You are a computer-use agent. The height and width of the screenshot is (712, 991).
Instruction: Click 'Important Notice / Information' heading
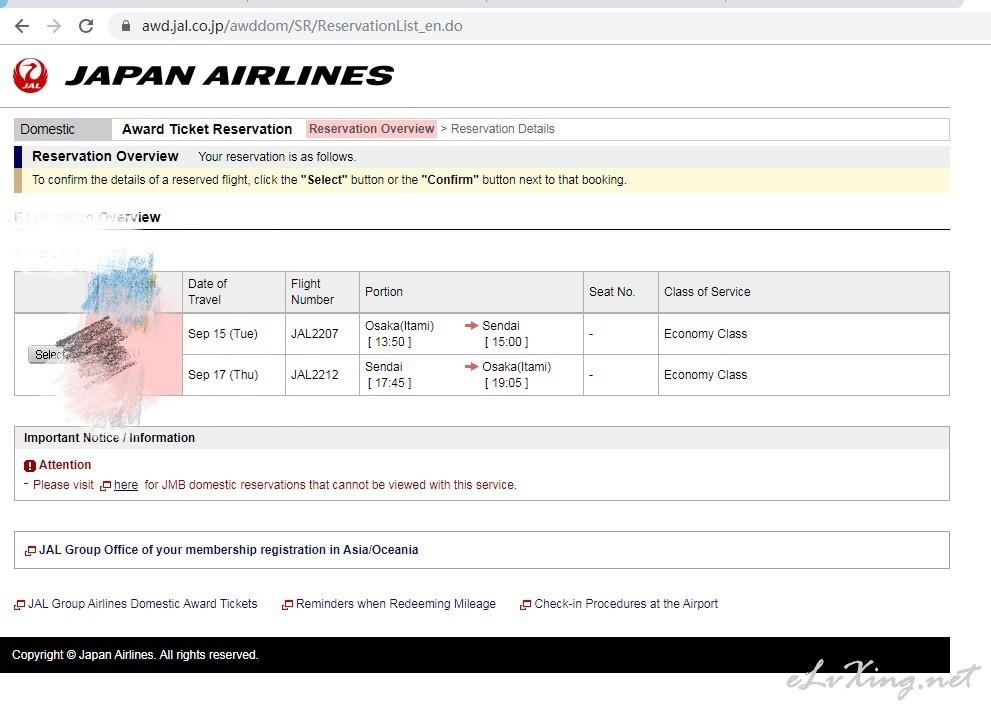[x=109, y=438]
